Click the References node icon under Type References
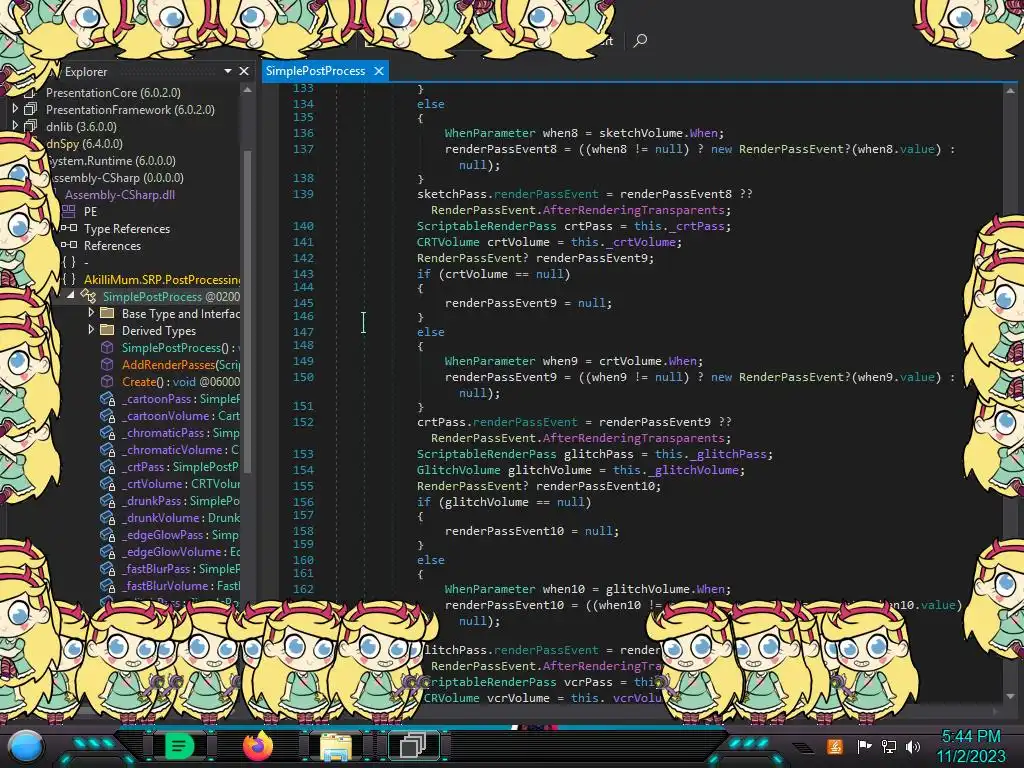Viewport: 1024px width, 768px height. coord(69,245)
